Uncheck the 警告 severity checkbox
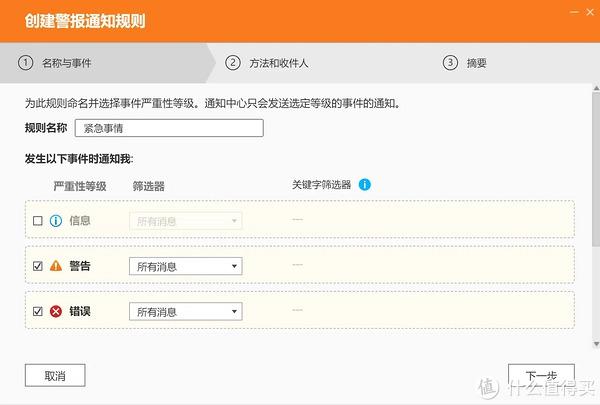 click(38, 266)
